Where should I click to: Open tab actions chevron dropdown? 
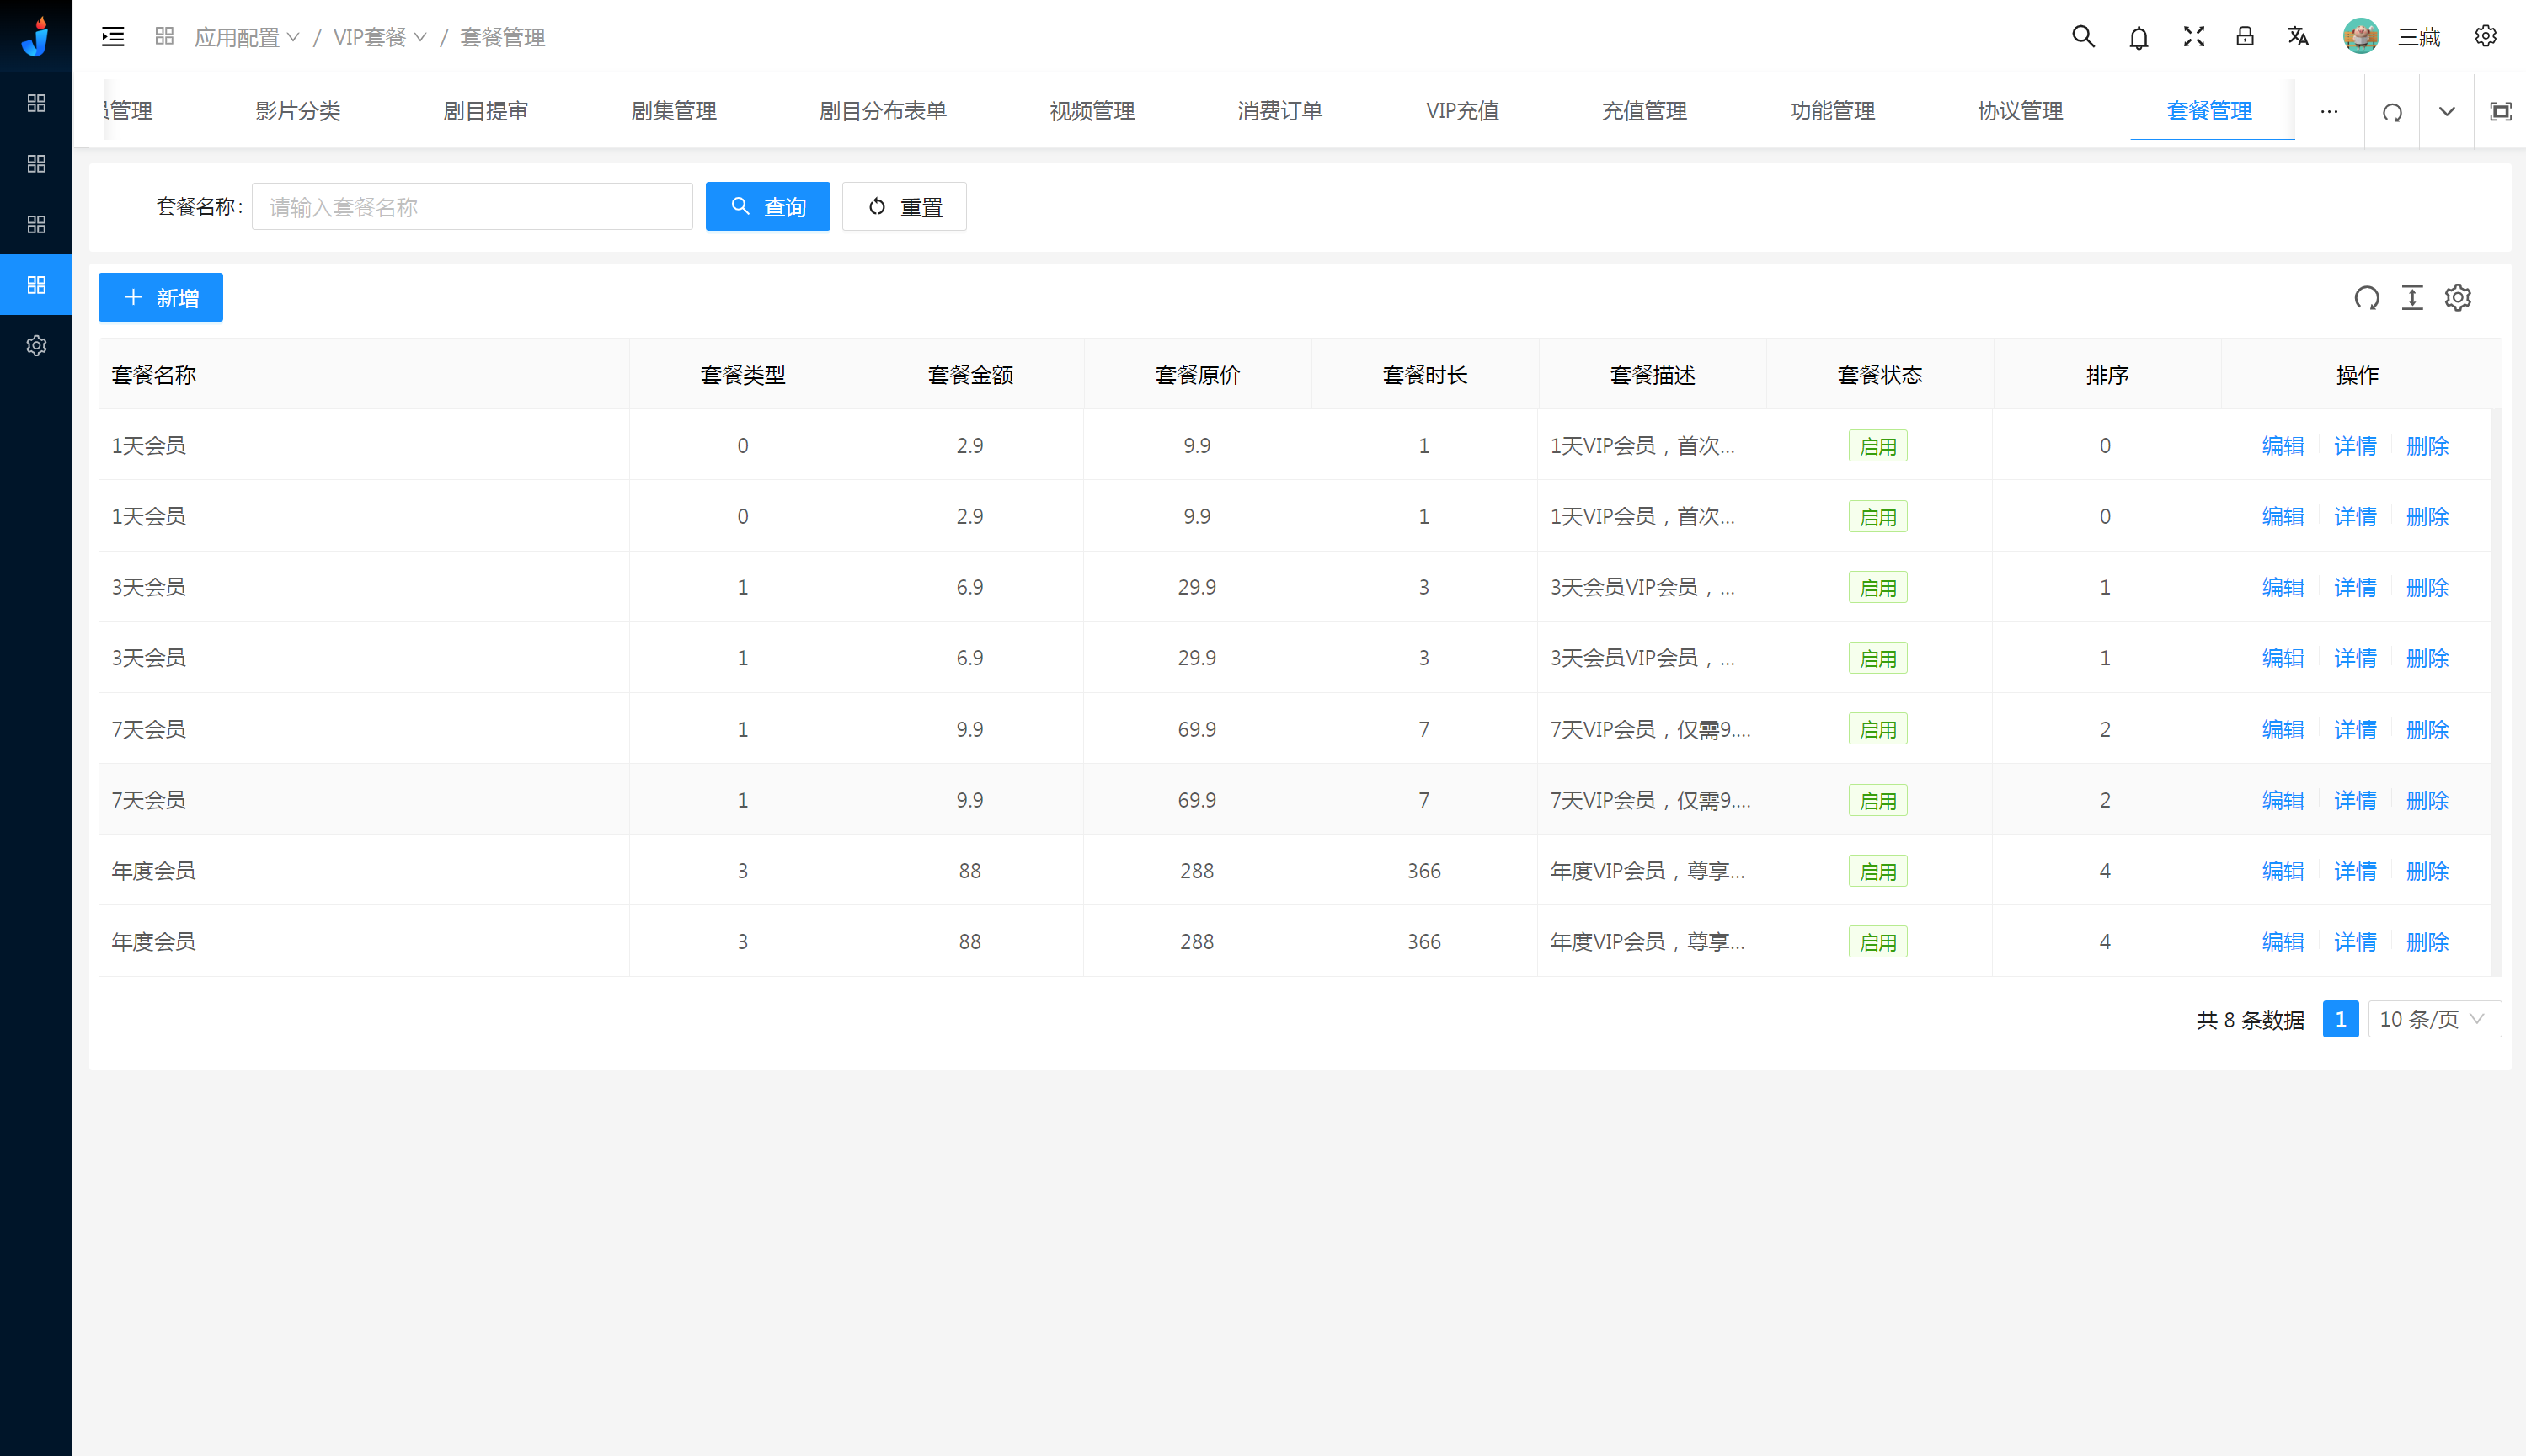pos(2446,111)
